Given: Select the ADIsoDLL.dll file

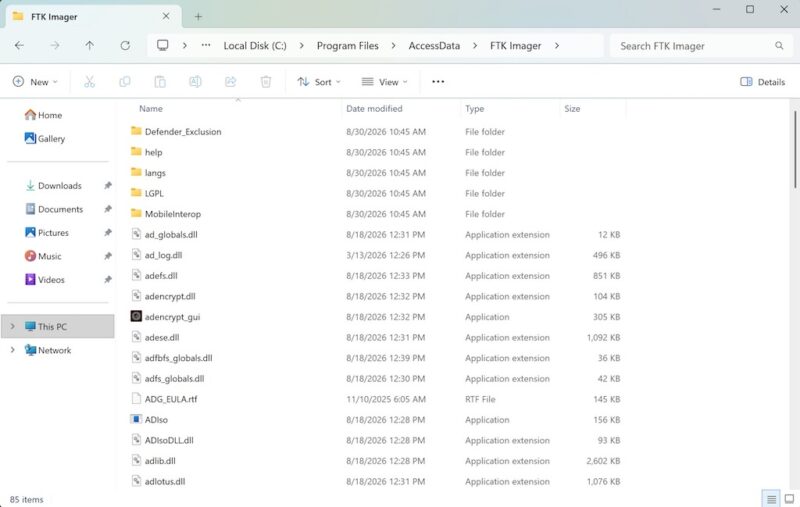Looking at the screenshot, I should [x=169, y=440].
